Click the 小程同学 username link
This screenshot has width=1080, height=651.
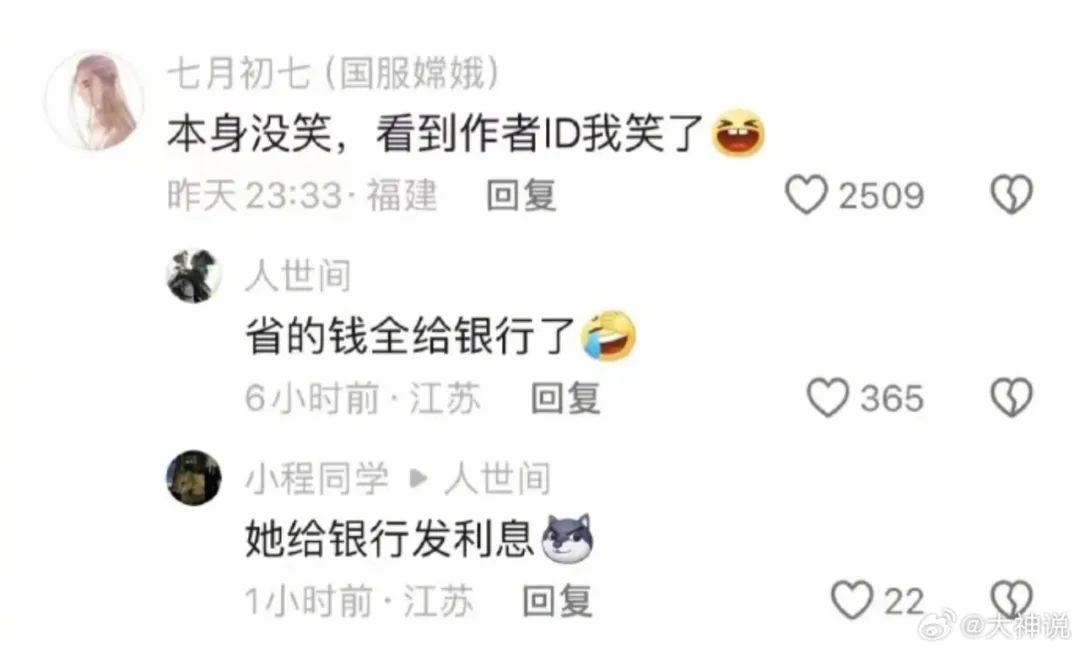click(x=317, y=478)
